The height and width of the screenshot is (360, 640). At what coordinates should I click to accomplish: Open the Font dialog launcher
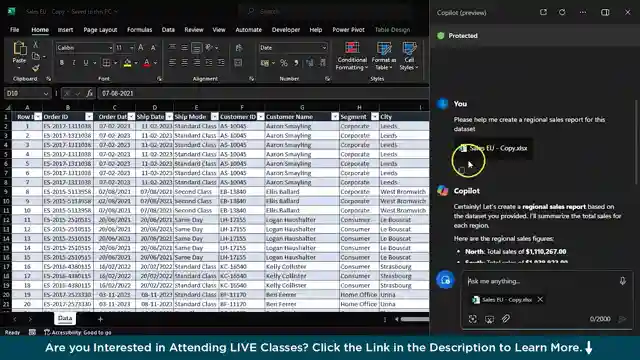pyautogui.click(x=159, y=79)
